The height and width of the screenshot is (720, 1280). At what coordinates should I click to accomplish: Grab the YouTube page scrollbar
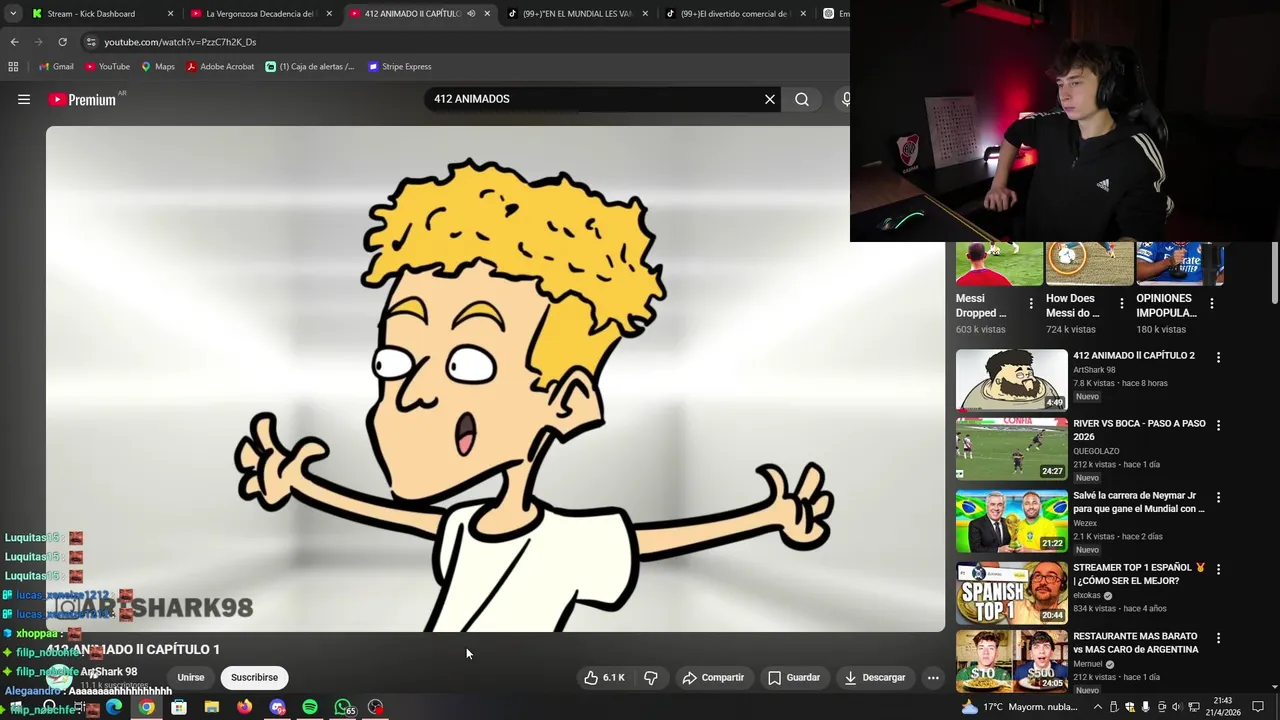[1274, 272]
